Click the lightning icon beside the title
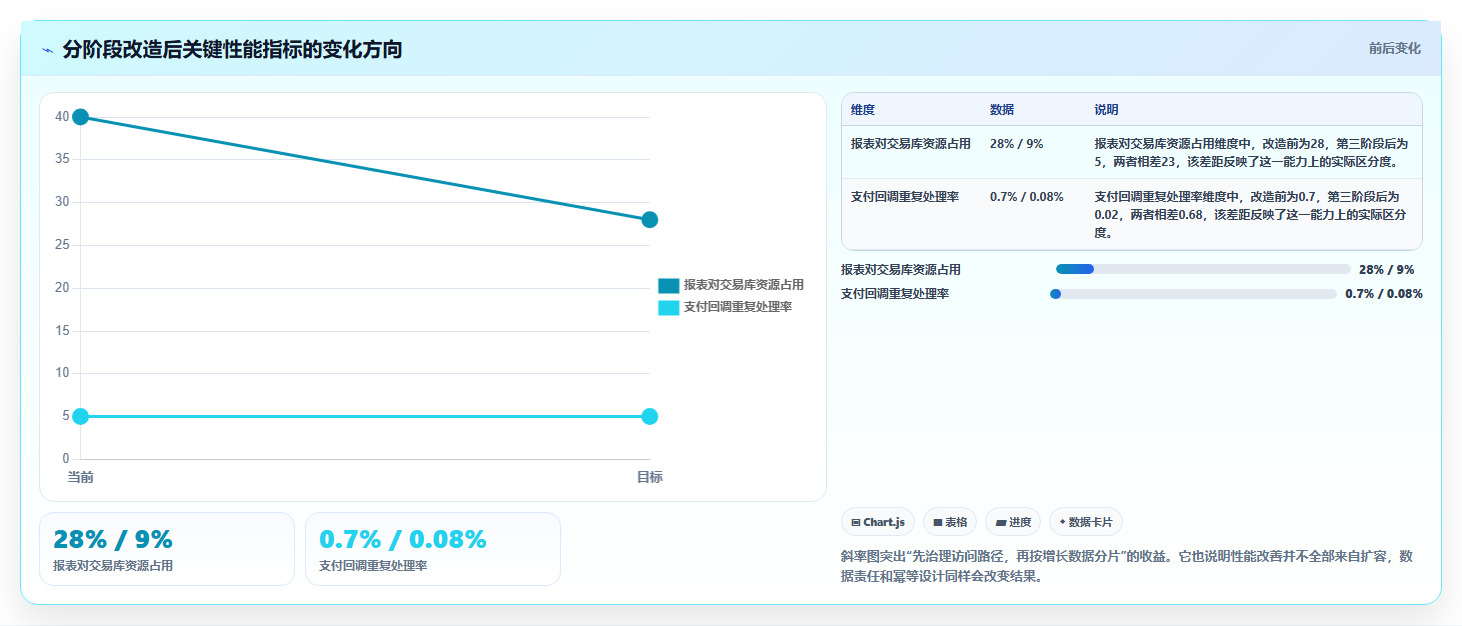This screenshot has width=1462, height=626. 48,50
